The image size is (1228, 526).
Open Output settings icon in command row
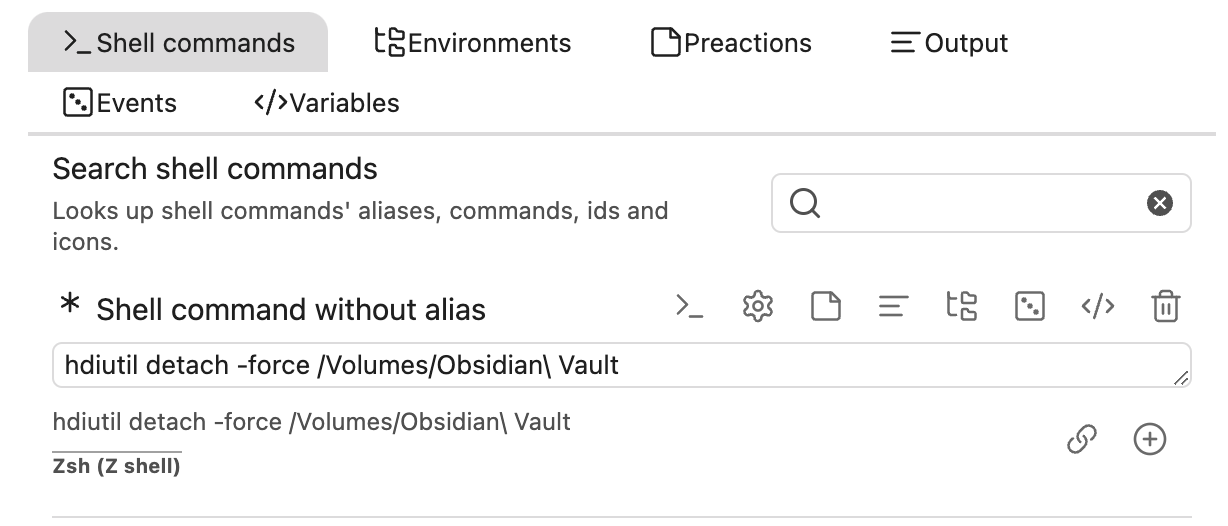tap(893, 307)
